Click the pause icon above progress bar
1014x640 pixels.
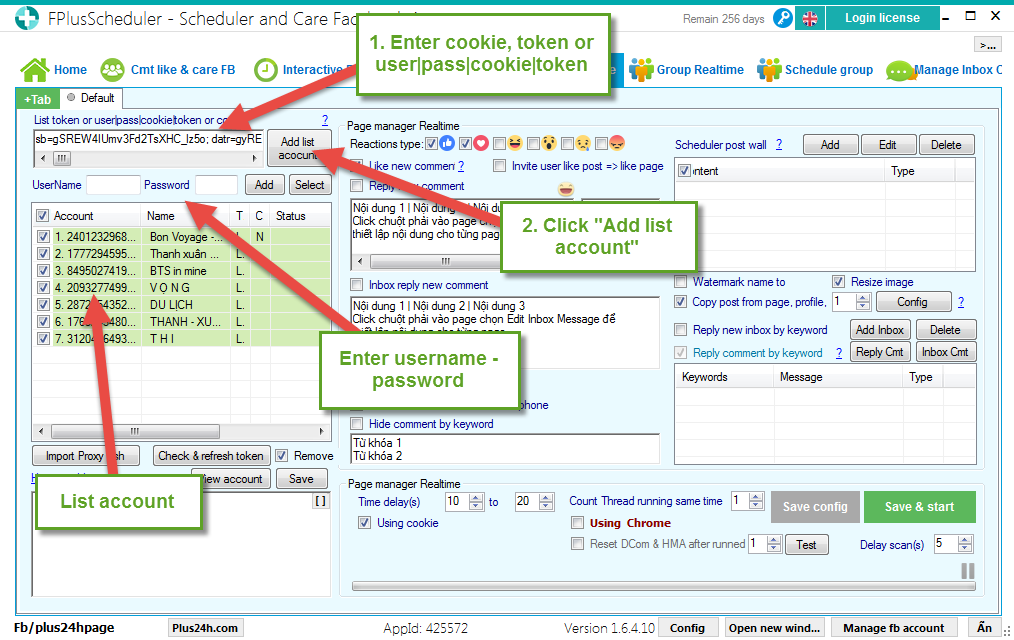(967, 571)
